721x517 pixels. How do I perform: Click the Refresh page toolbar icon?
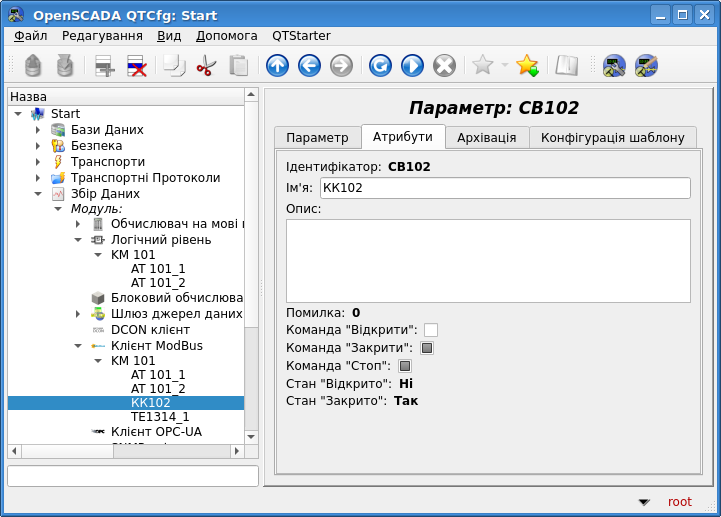(380, 66)
